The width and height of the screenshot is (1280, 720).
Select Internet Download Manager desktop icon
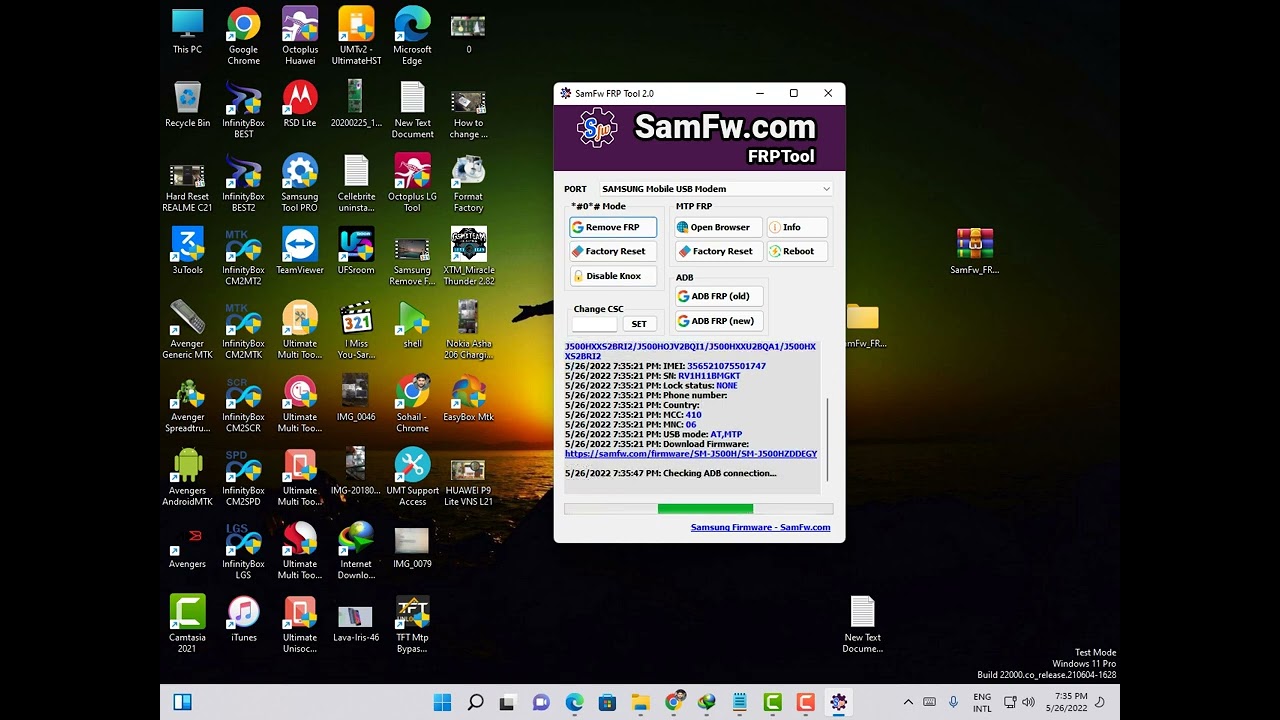pyautogui.click(x=356, y=552)
